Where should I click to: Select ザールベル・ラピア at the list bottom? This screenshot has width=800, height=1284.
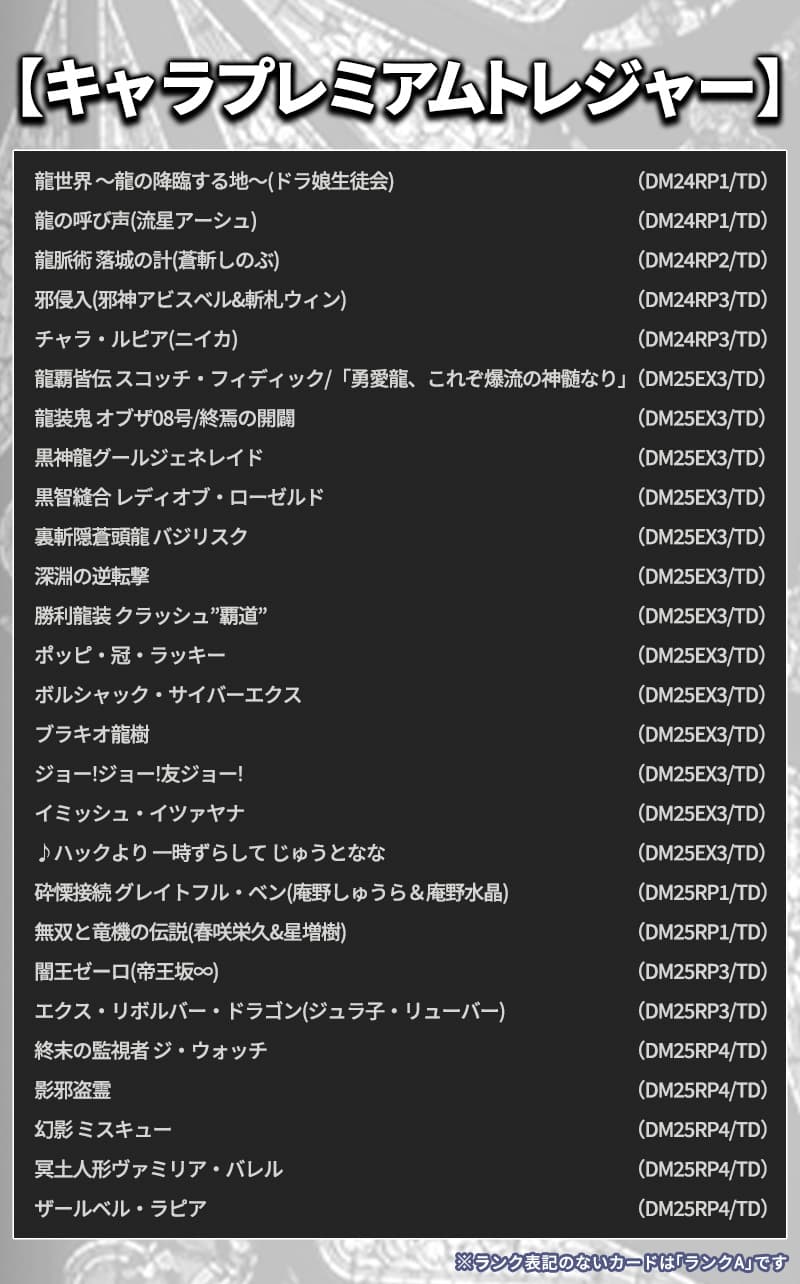click(120, 1208)
